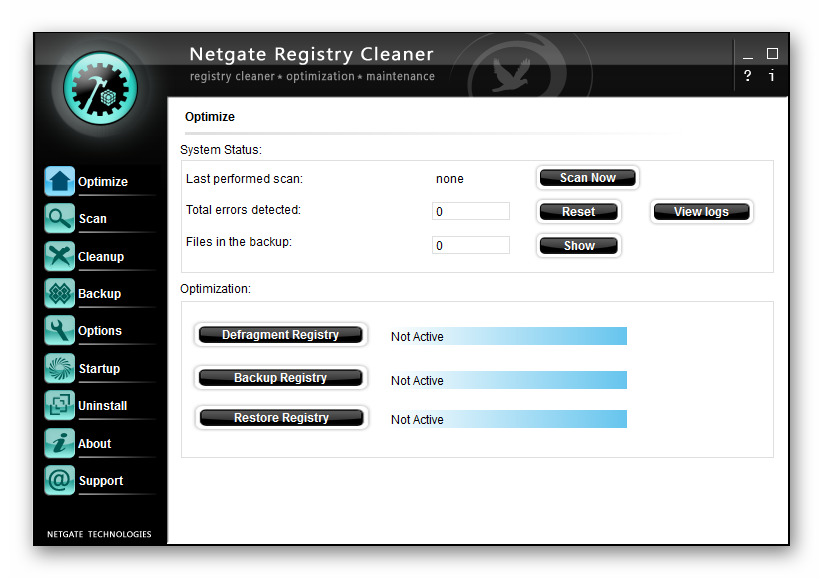Open the Optimize section label
This screenshot has width=822, height=578.
point(103,182)
